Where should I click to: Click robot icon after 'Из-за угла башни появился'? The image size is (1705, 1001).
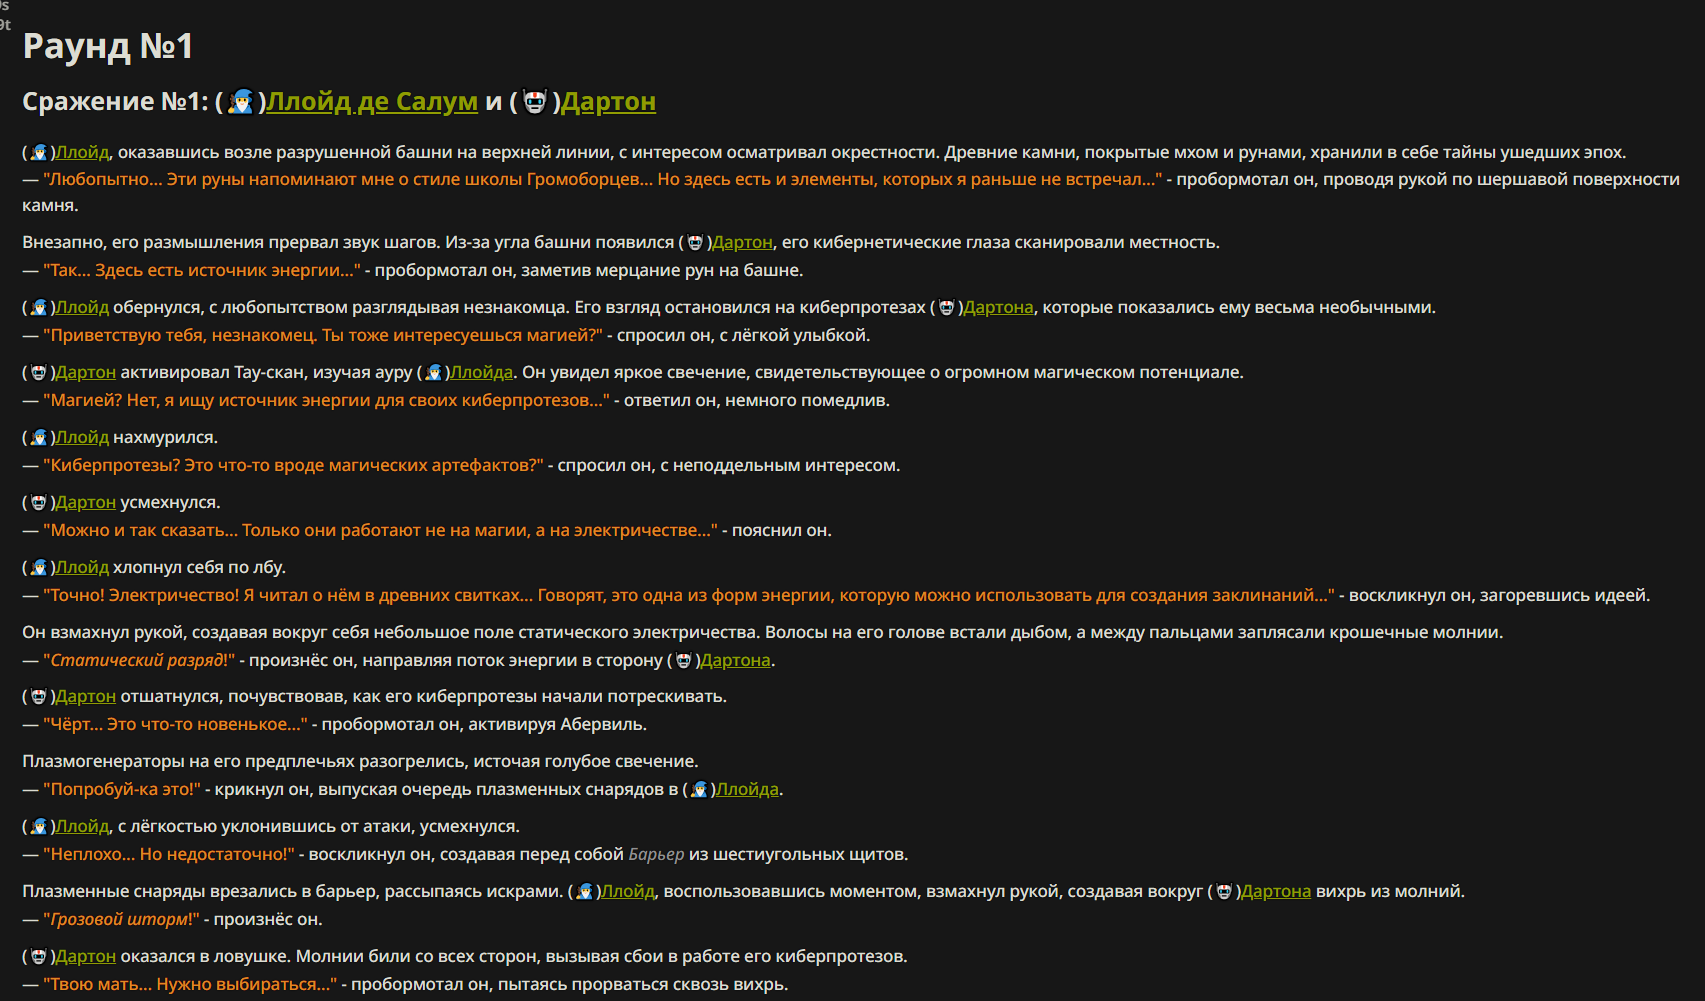pos(696,242)
